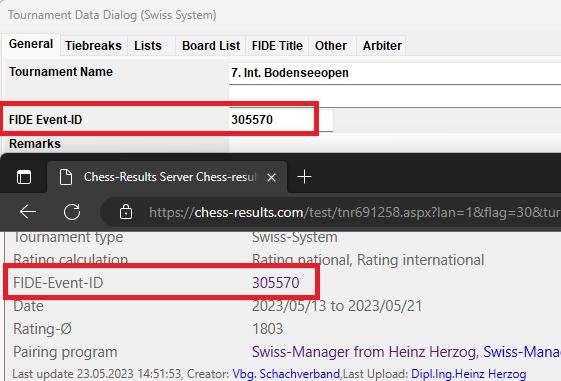The width and height of the screenshot is (561, 381).
Task: Click the browser tab actions icon
Action: coord(24,177)
